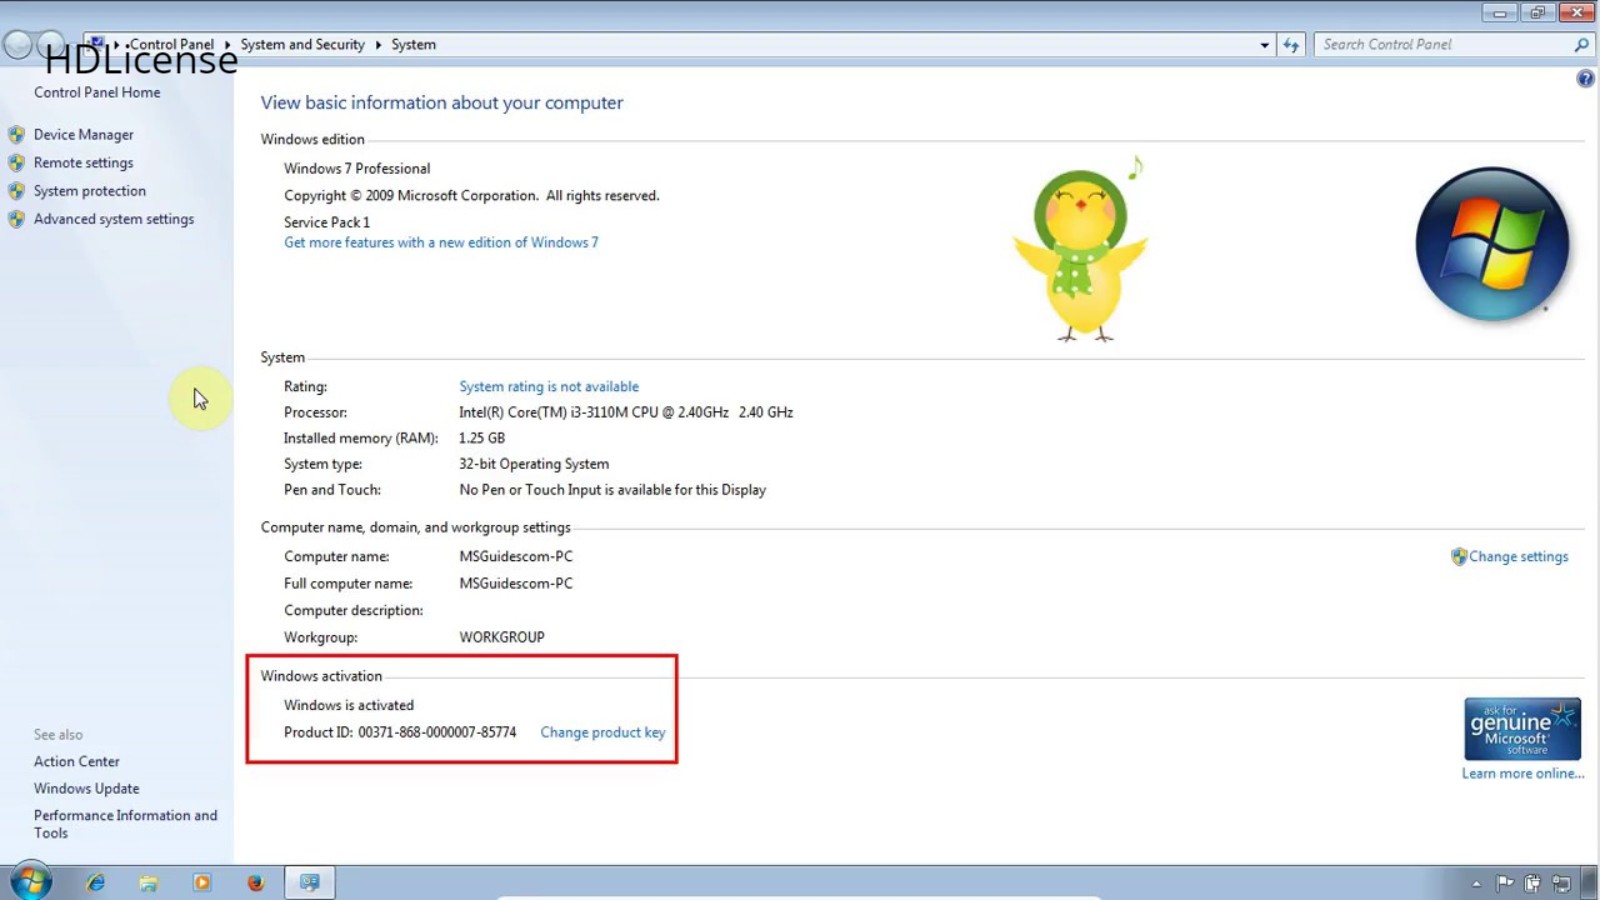Open System rating is not available link
1600x900 pixels.
(x=548, y=386)
